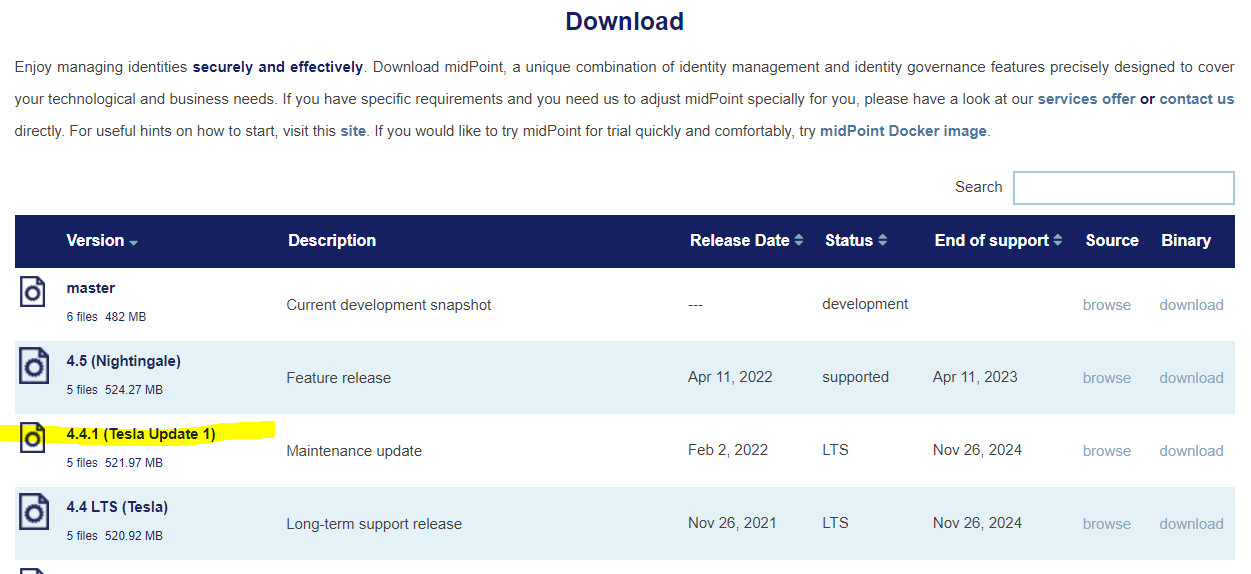Follow the 'site' hints link

(353, 131)
